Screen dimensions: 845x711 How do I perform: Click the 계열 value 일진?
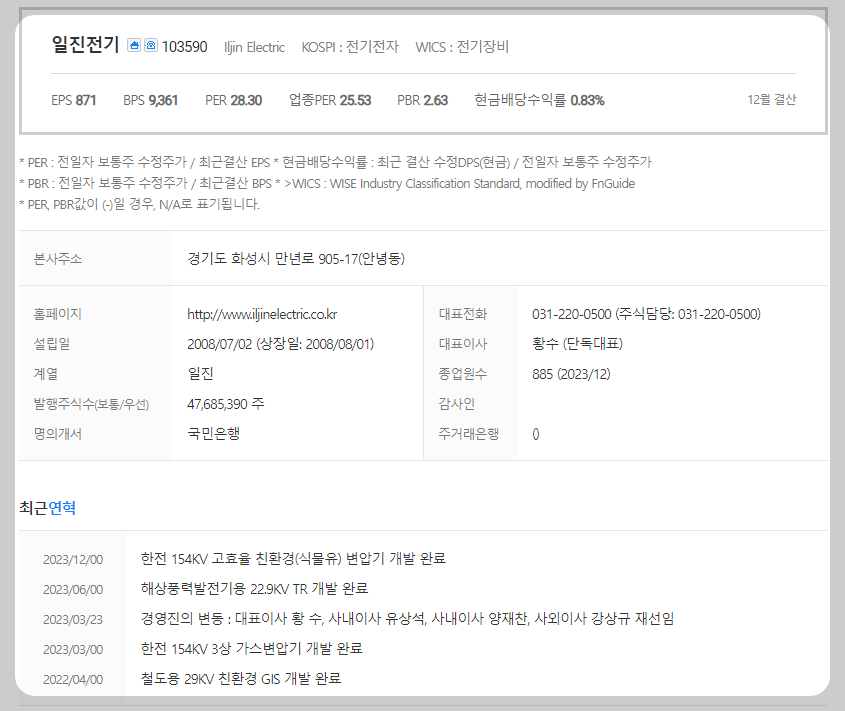[x=200, y=374]
